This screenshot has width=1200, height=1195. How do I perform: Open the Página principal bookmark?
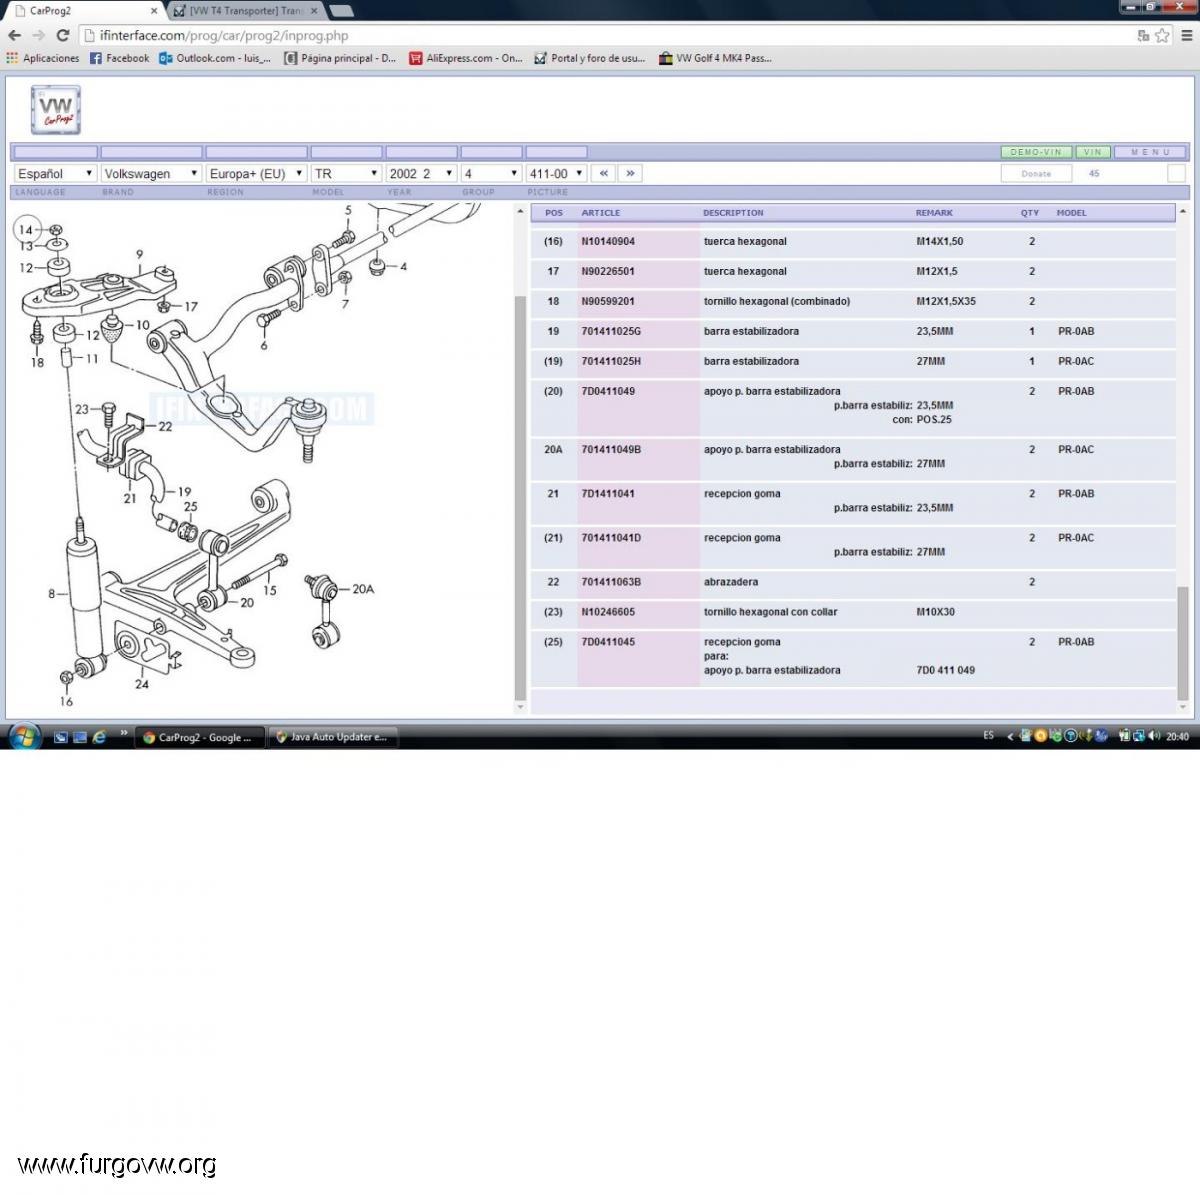(340, 58)
